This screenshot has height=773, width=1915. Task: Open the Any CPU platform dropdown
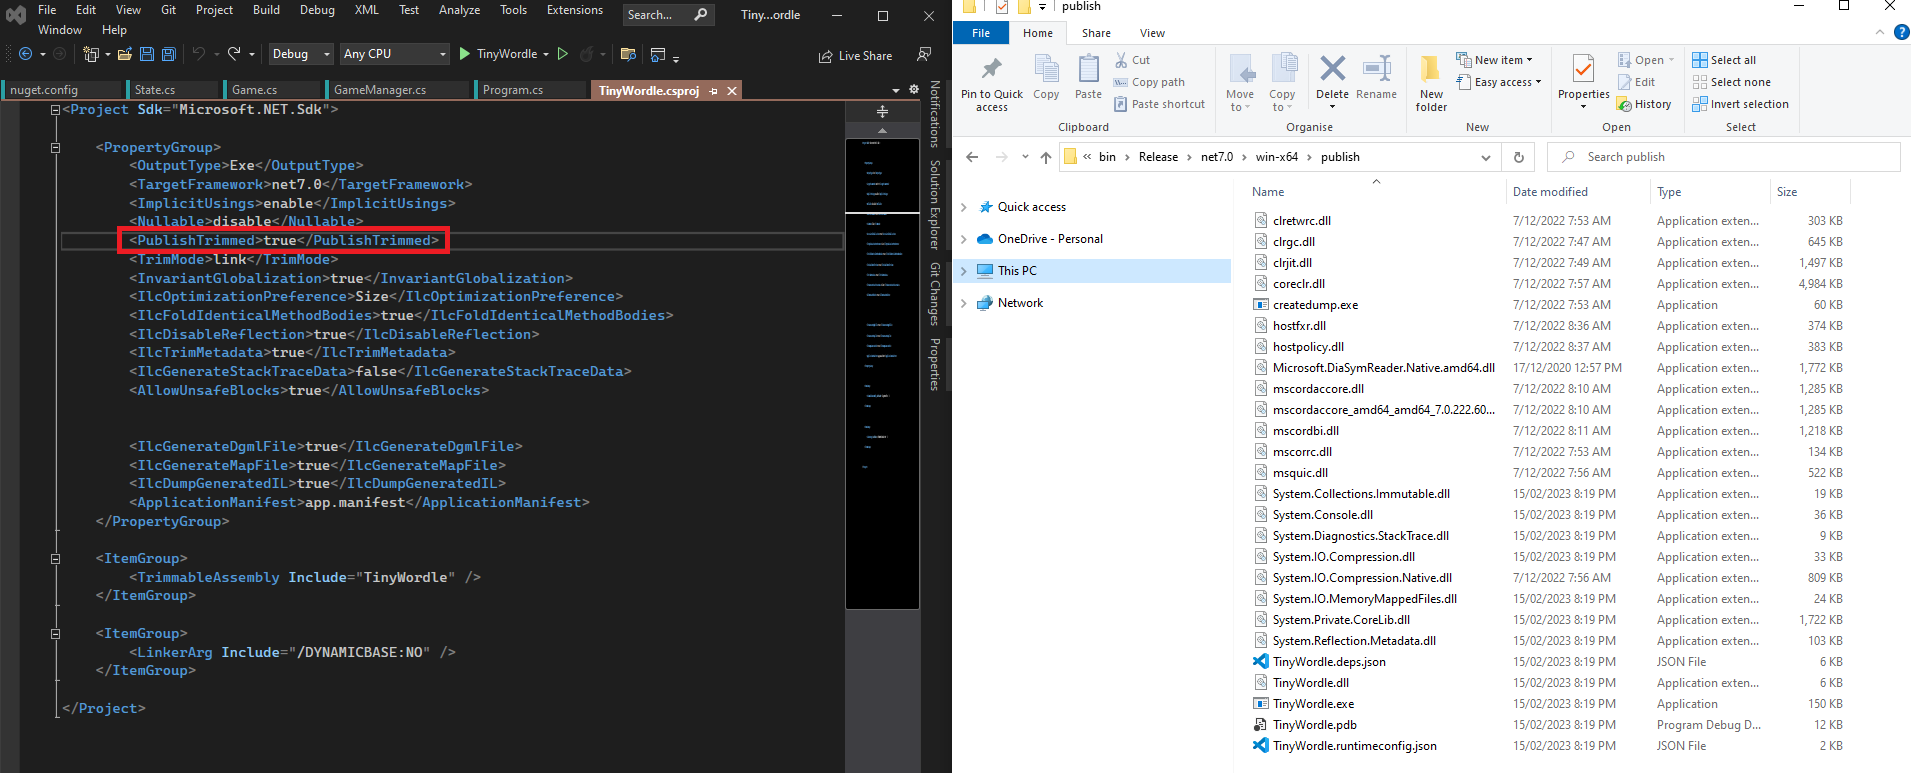394,54
